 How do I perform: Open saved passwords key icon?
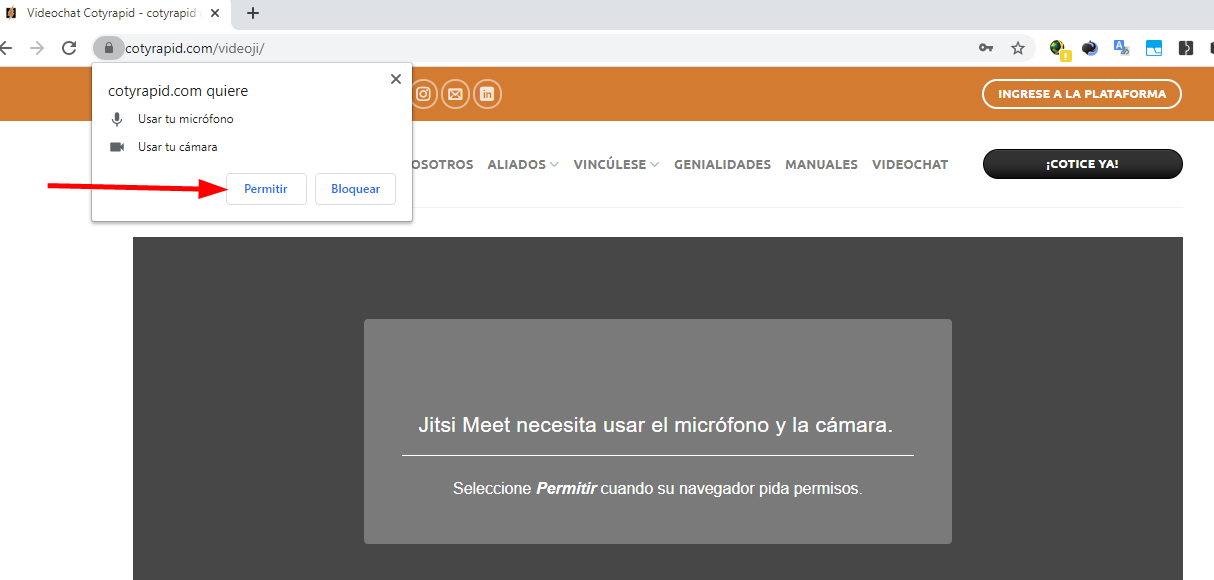tap(986, 48)
